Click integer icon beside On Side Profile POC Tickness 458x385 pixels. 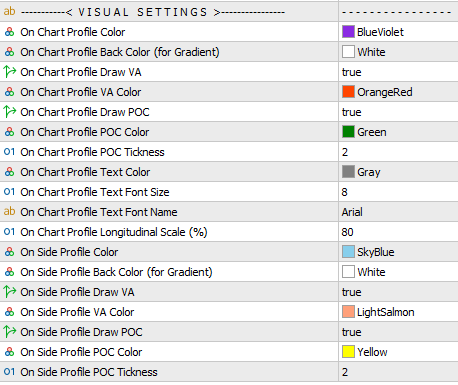coord(9,372)
